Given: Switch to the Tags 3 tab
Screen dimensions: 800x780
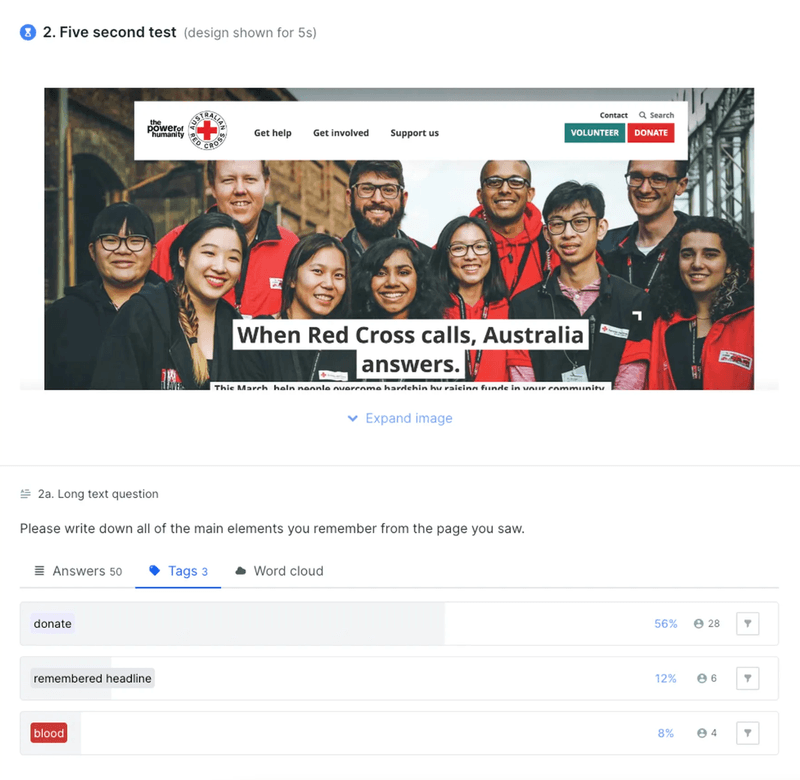Looking at the screenshot, I should coord(178,571).
